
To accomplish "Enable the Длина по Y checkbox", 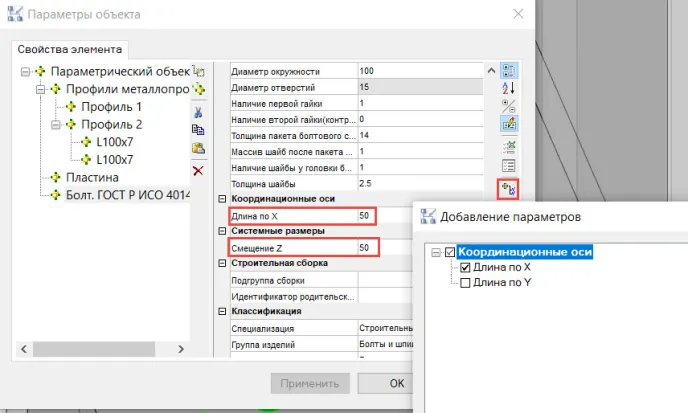I will tap(465, 283).
